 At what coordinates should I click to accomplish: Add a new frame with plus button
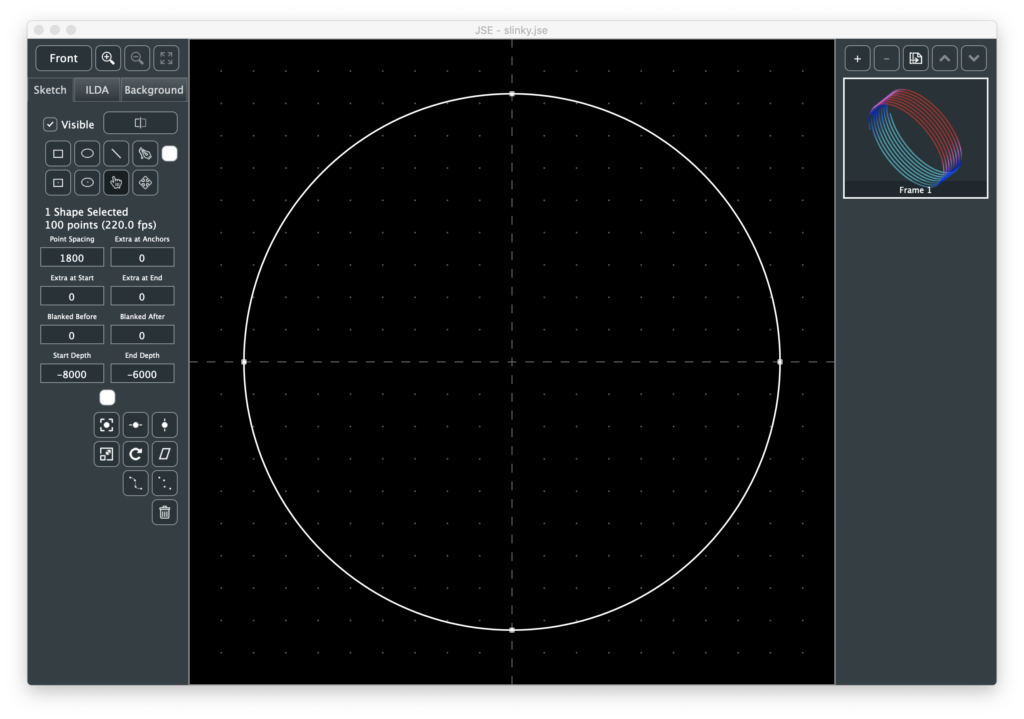pyautogui.click(x=857, y=58)
